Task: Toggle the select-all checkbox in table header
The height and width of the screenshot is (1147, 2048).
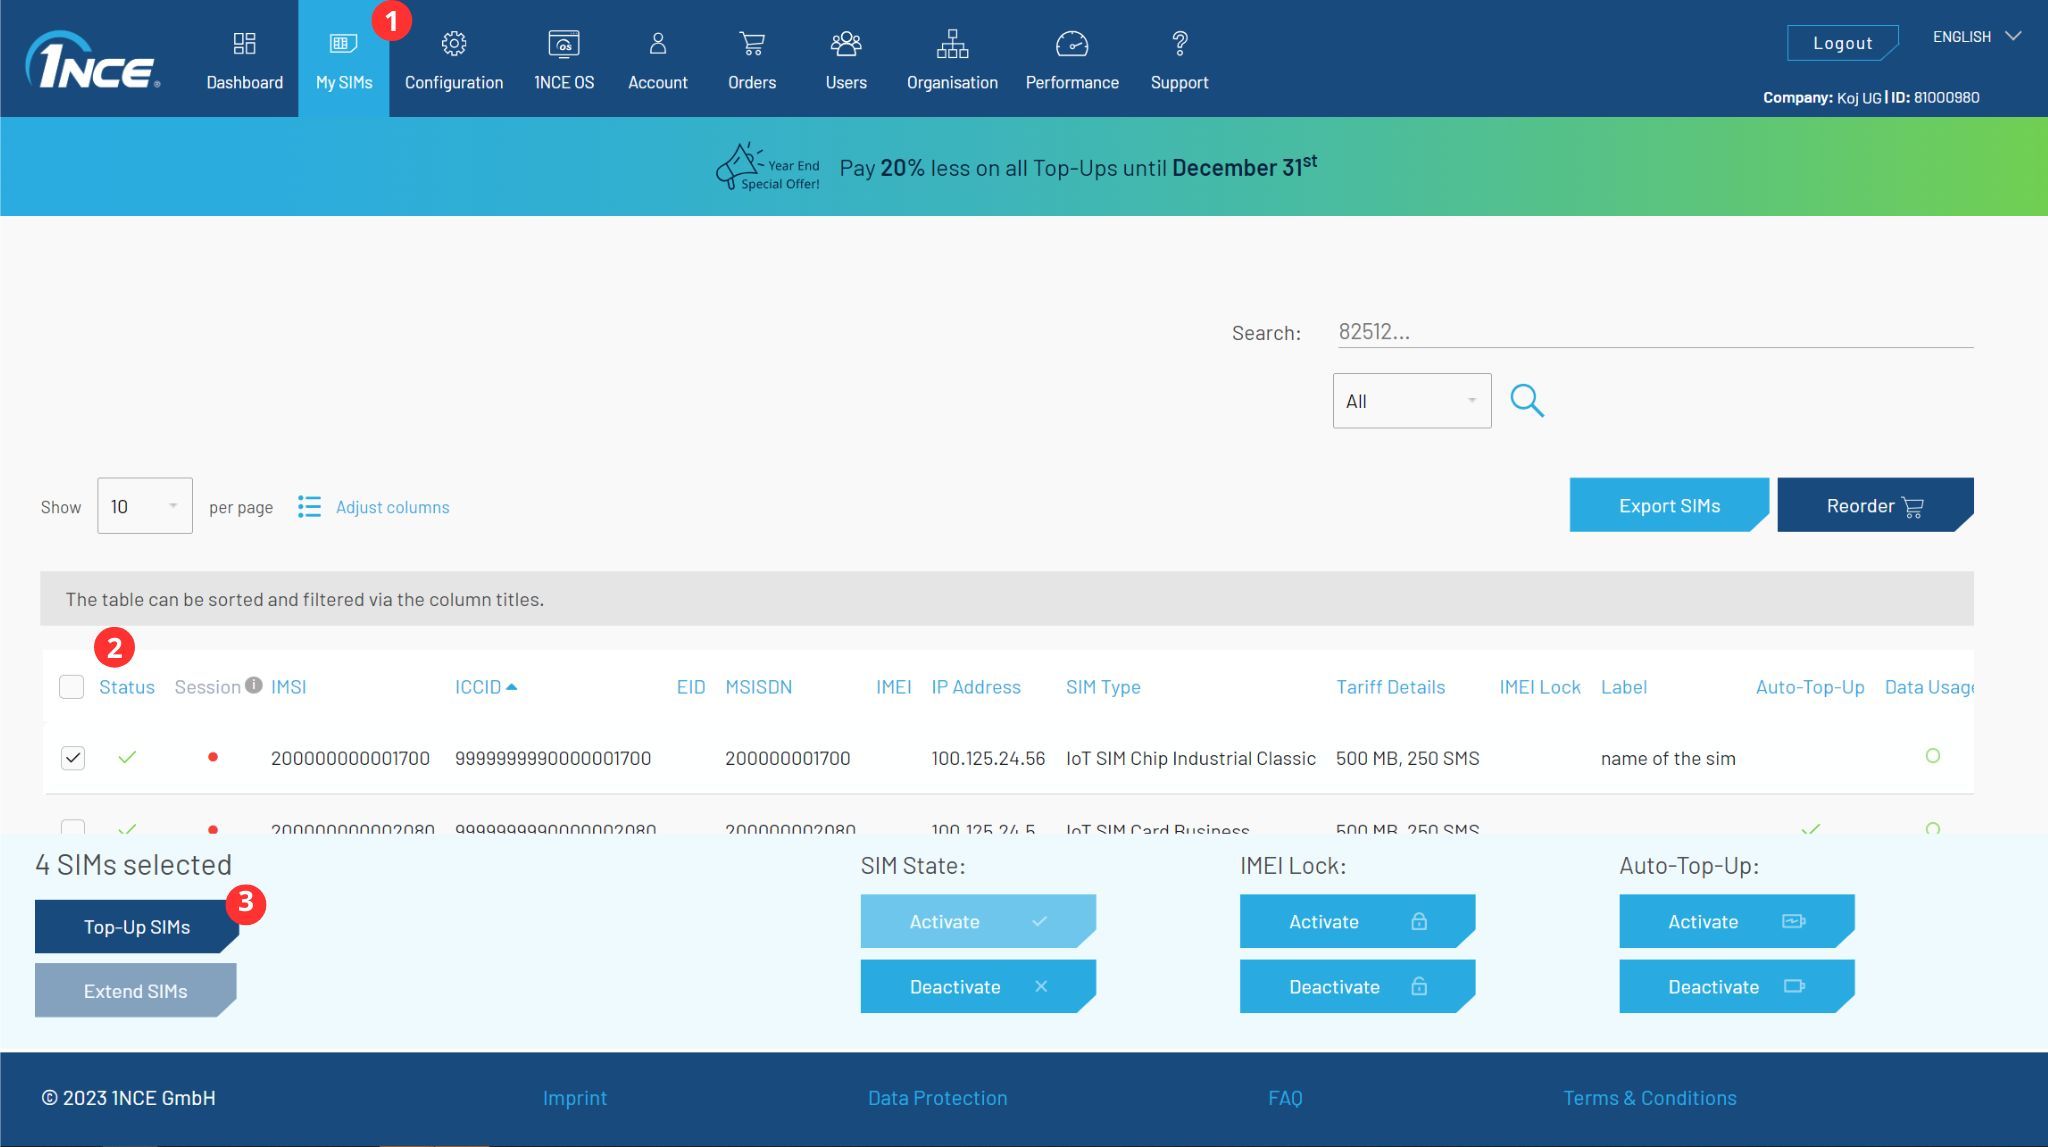Action: pyautogui.click(x=72, y=687)
